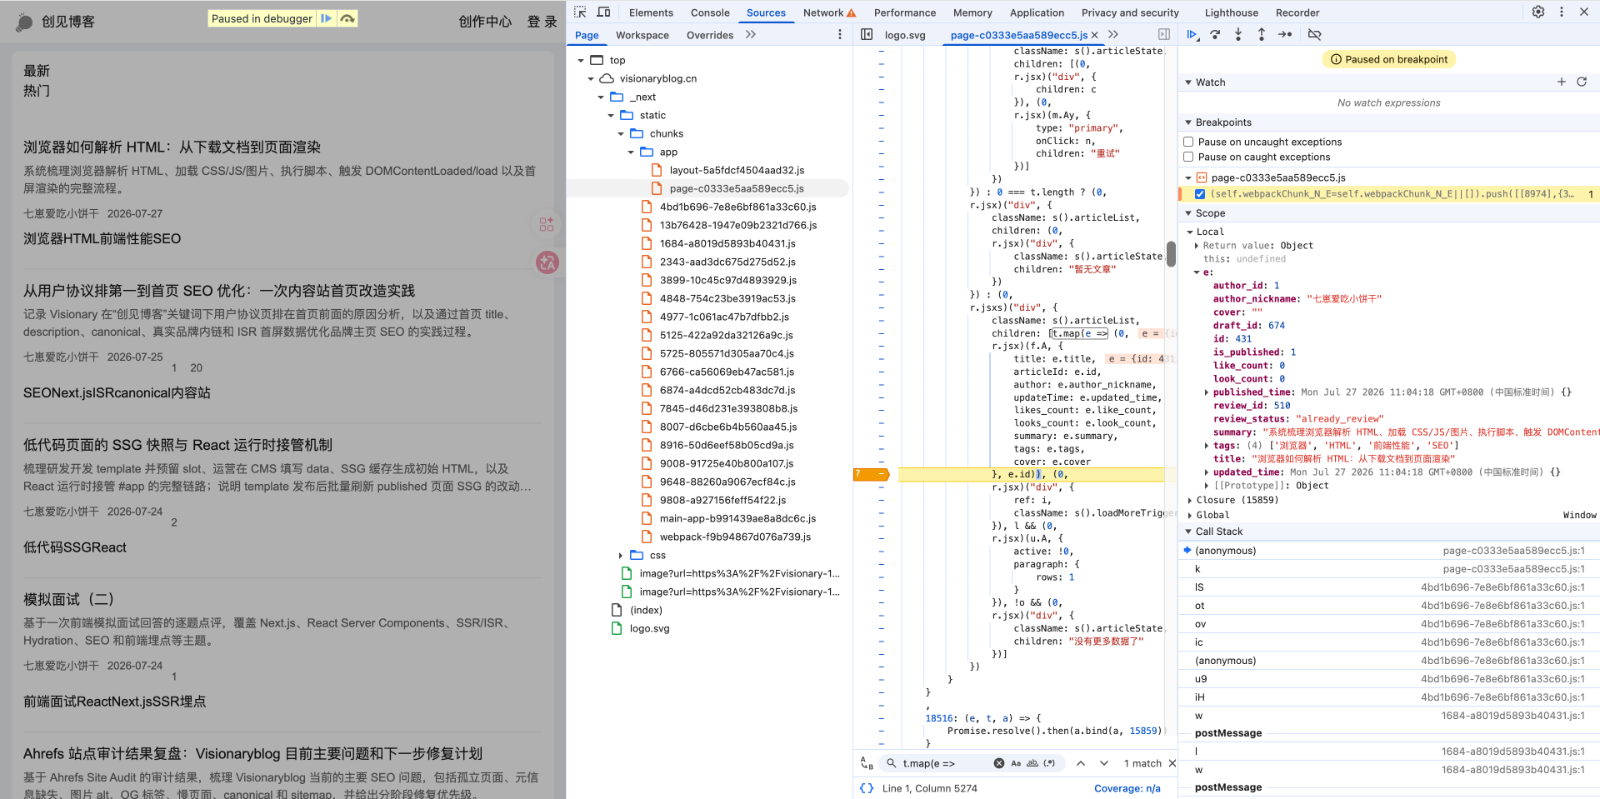The width and height of the screenshot is (1600, 799).
Task: Pretty print the file with braces icon
Action: coord(867,788)
